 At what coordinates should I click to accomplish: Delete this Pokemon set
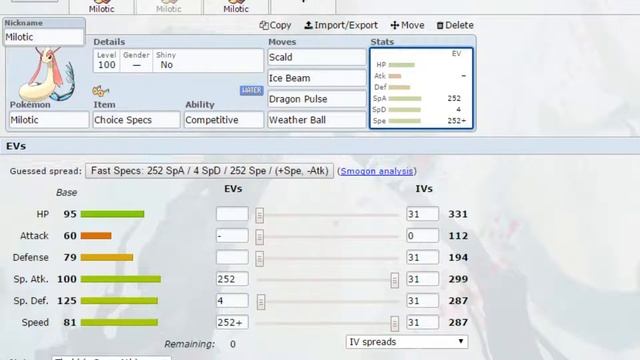(x=455, y=25)
